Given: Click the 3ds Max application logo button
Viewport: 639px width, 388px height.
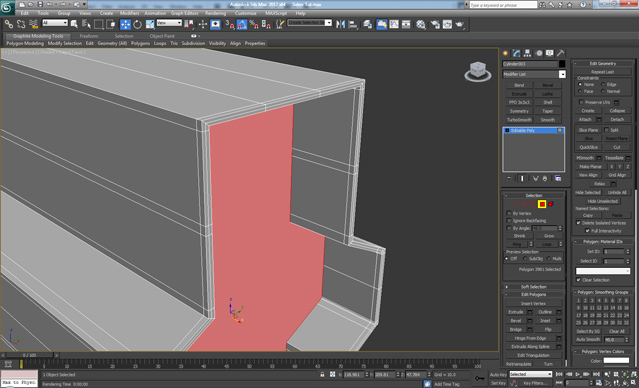Looking at the screenshot, I should coord(7,7).
